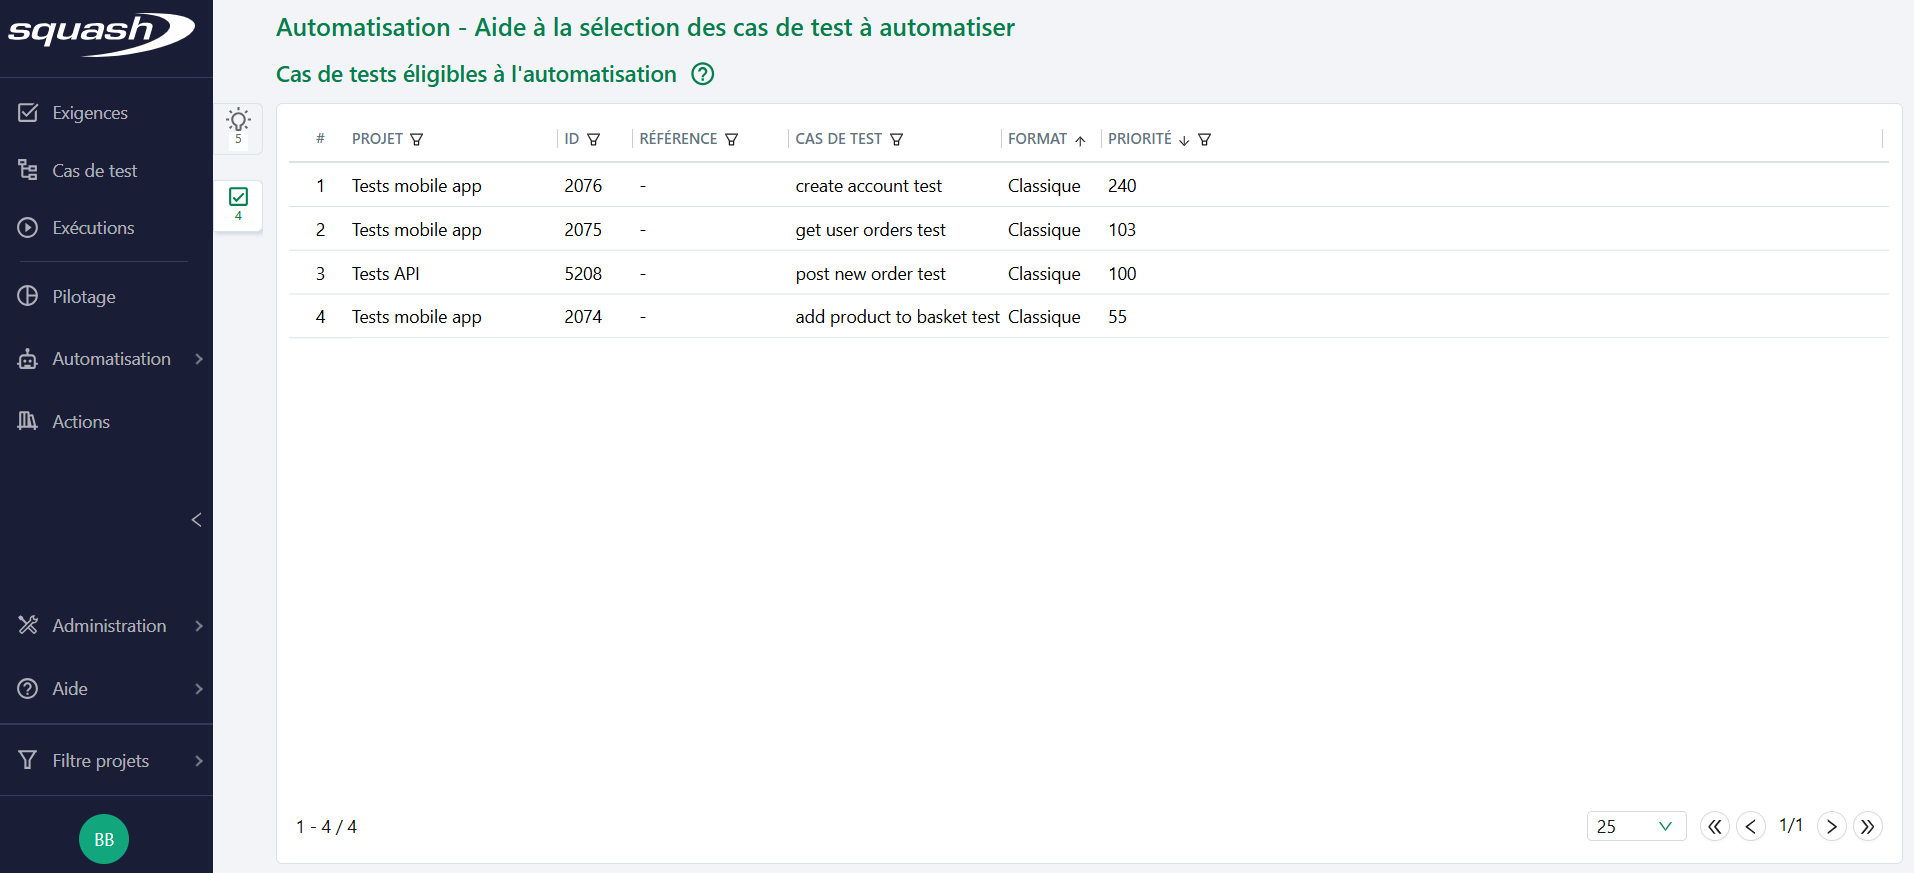The height and width of the screenshot is (873, 1914).
Task: Click the Automatisation robot icon
Action: pyautogui.click(x=28, y=359)
